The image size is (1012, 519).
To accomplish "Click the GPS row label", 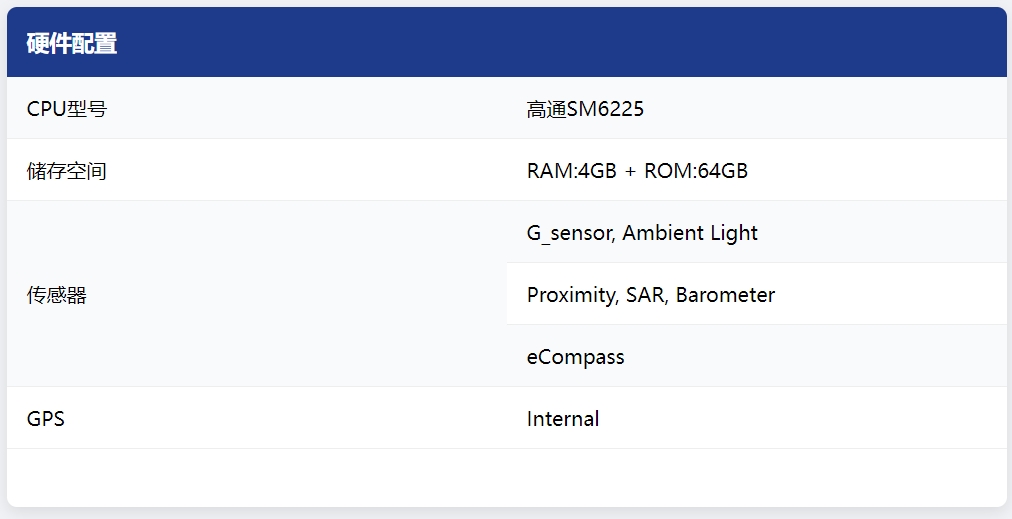I will point(45,419).
